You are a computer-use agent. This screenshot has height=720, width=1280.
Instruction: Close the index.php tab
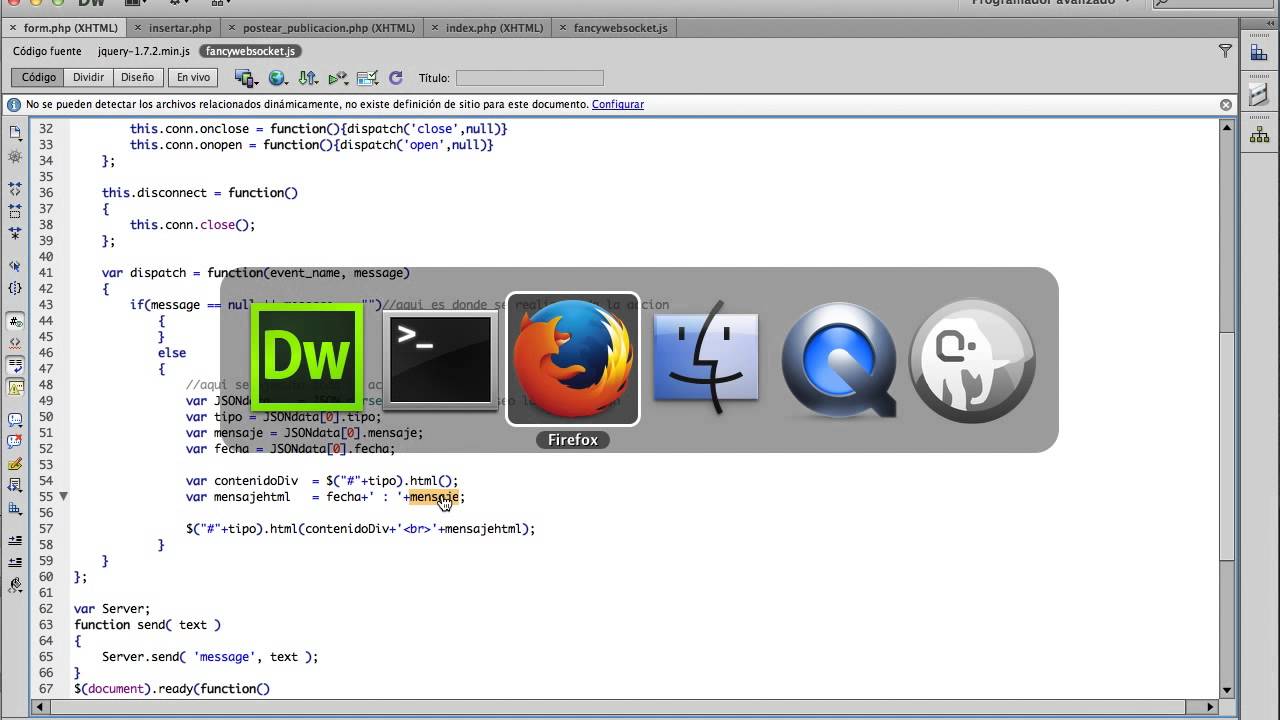point(436,28)
